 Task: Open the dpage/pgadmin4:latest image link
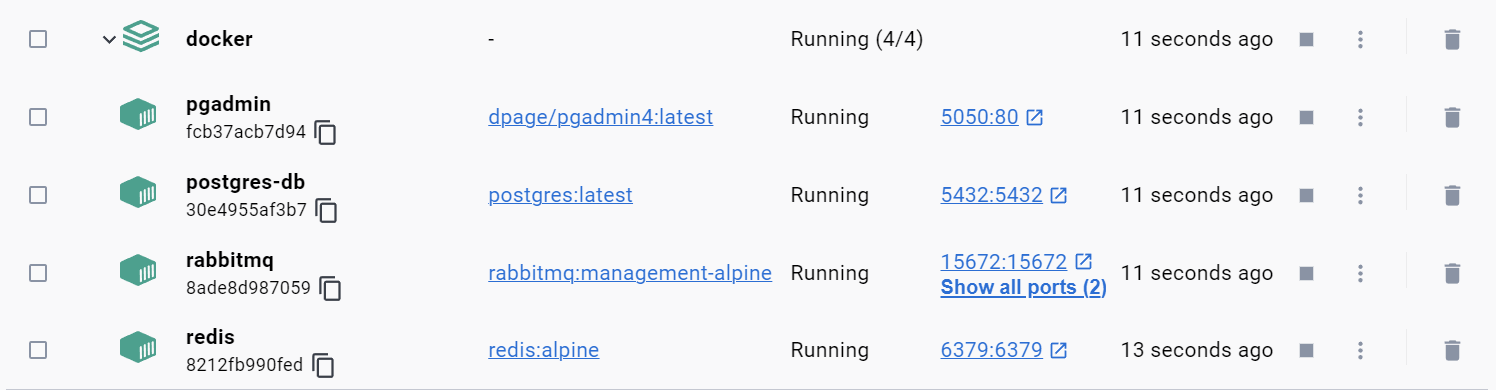point(600,117)
